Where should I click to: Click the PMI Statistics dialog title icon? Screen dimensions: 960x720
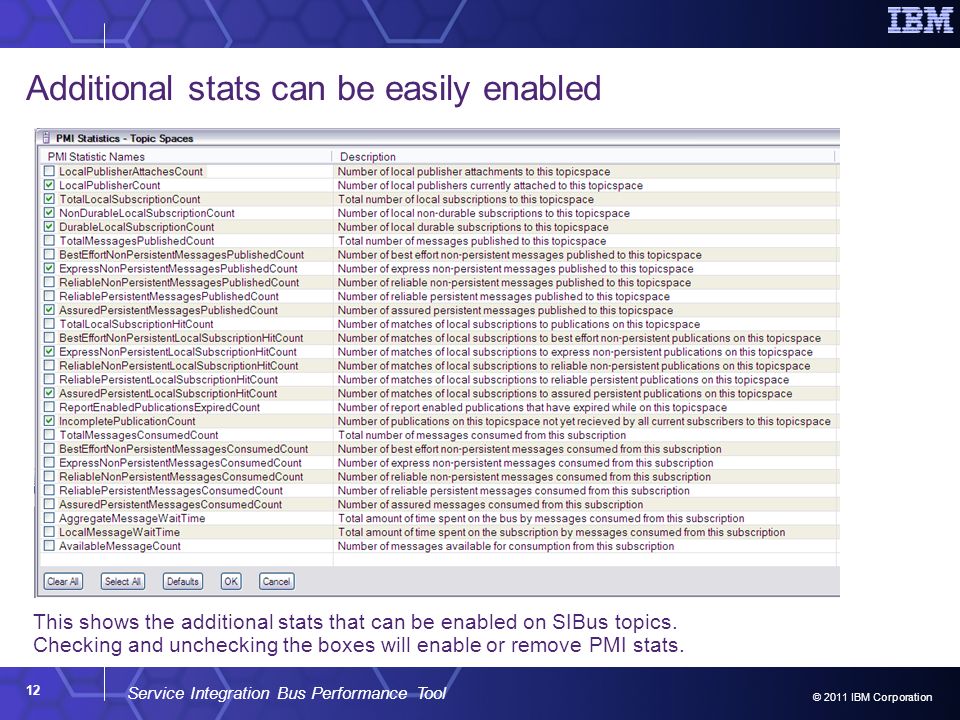[45, 138]
